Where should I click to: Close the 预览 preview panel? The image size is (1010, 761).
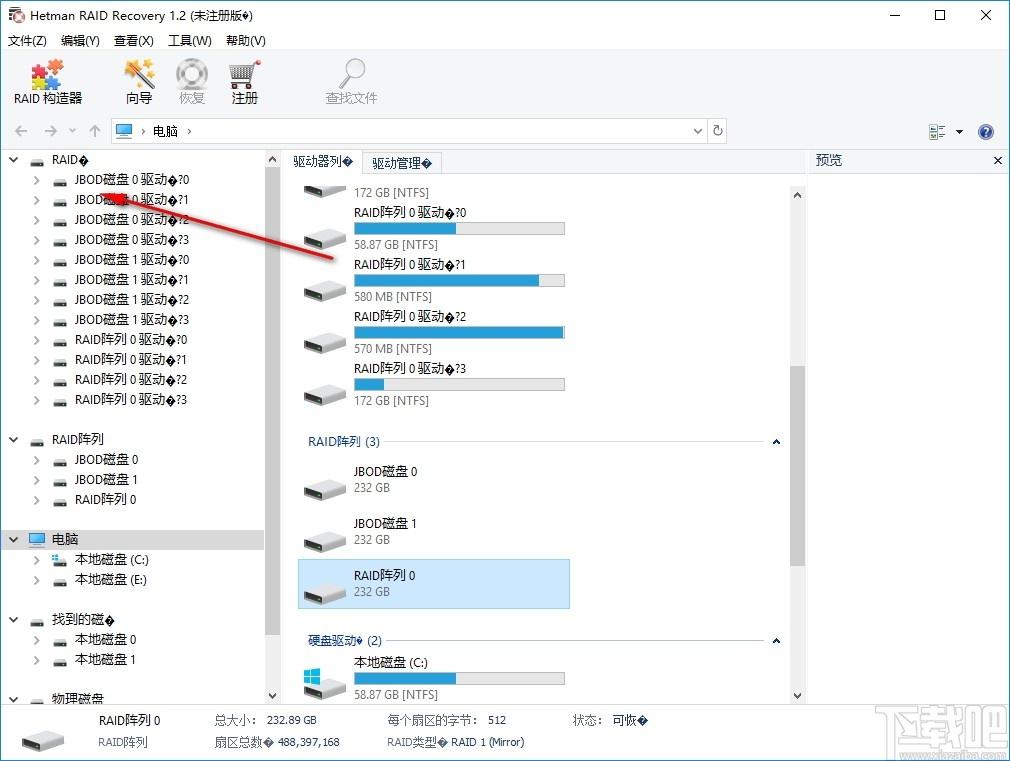(x=998, y=160)
